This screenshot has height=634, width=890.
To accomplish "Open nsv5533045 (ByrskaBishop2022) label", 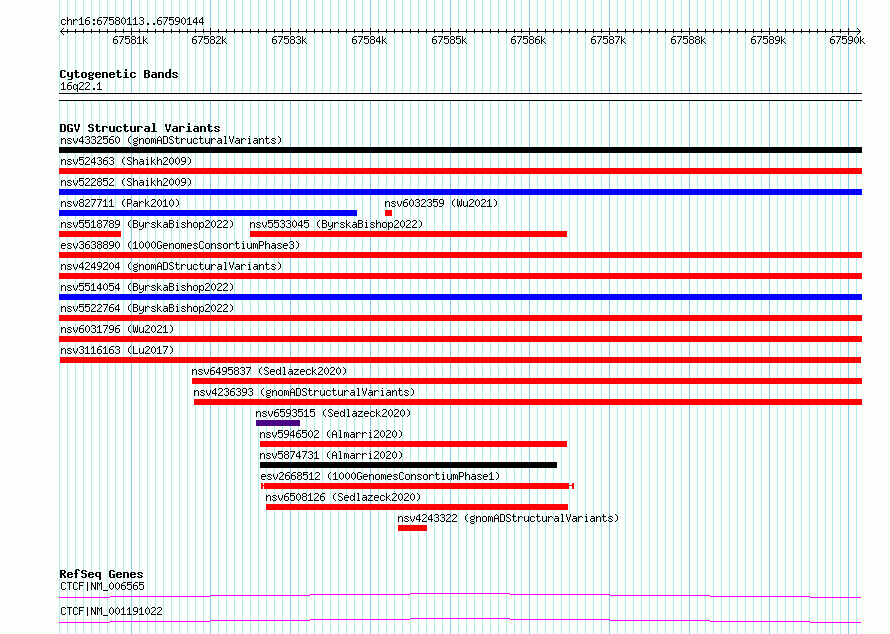I will pos(337,224).
